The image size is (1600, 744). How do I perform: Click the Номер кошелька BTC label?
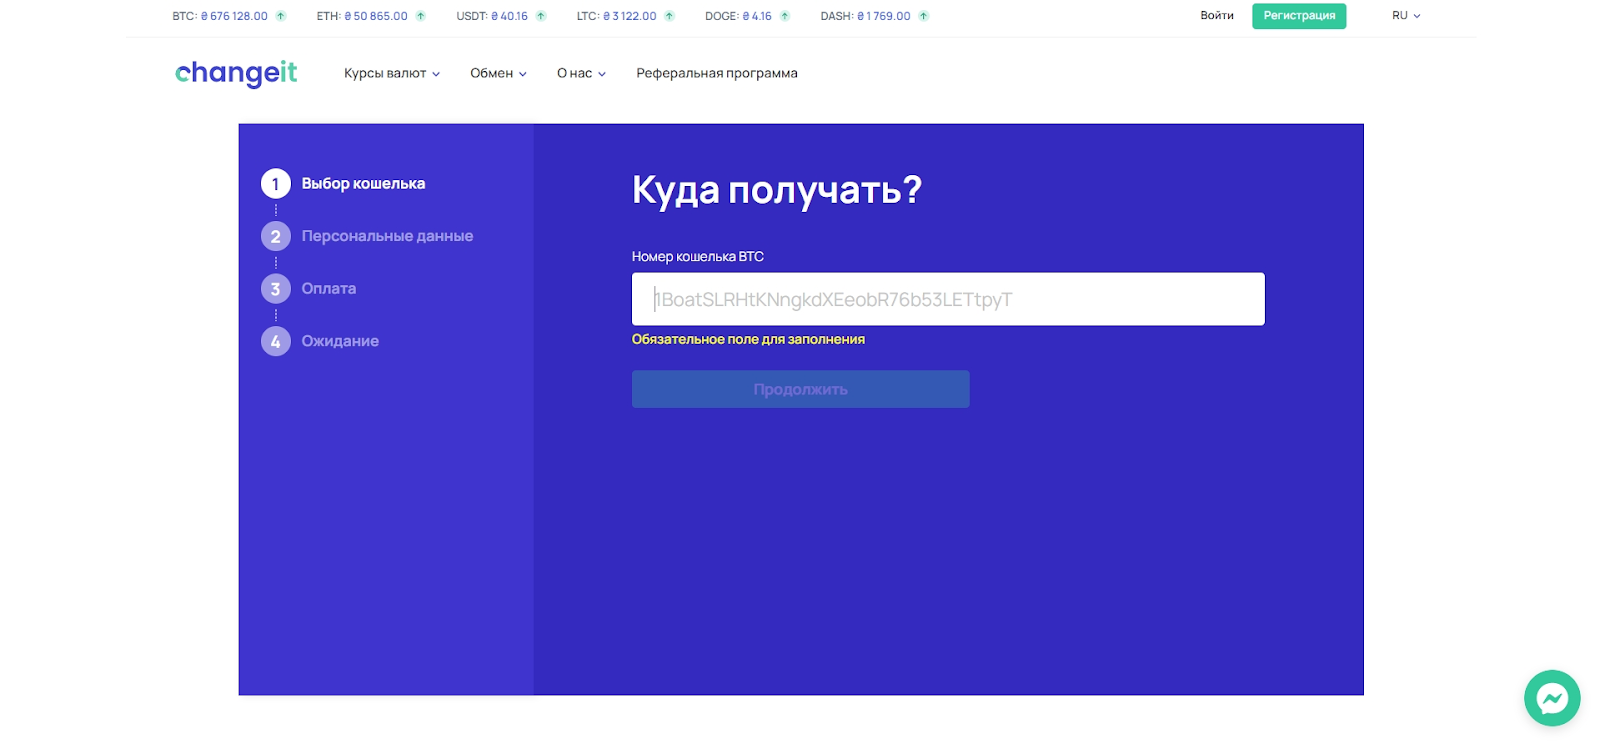698,257
